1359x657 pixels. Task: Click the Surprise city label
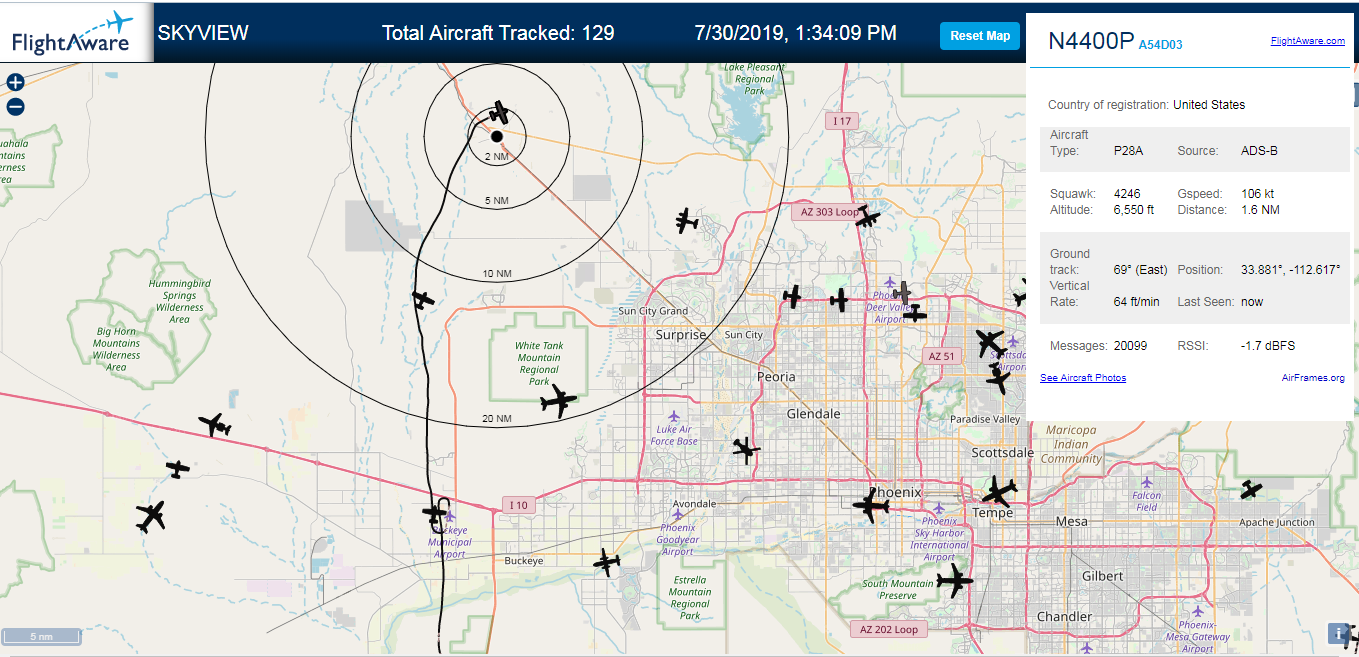coord(681,335)
